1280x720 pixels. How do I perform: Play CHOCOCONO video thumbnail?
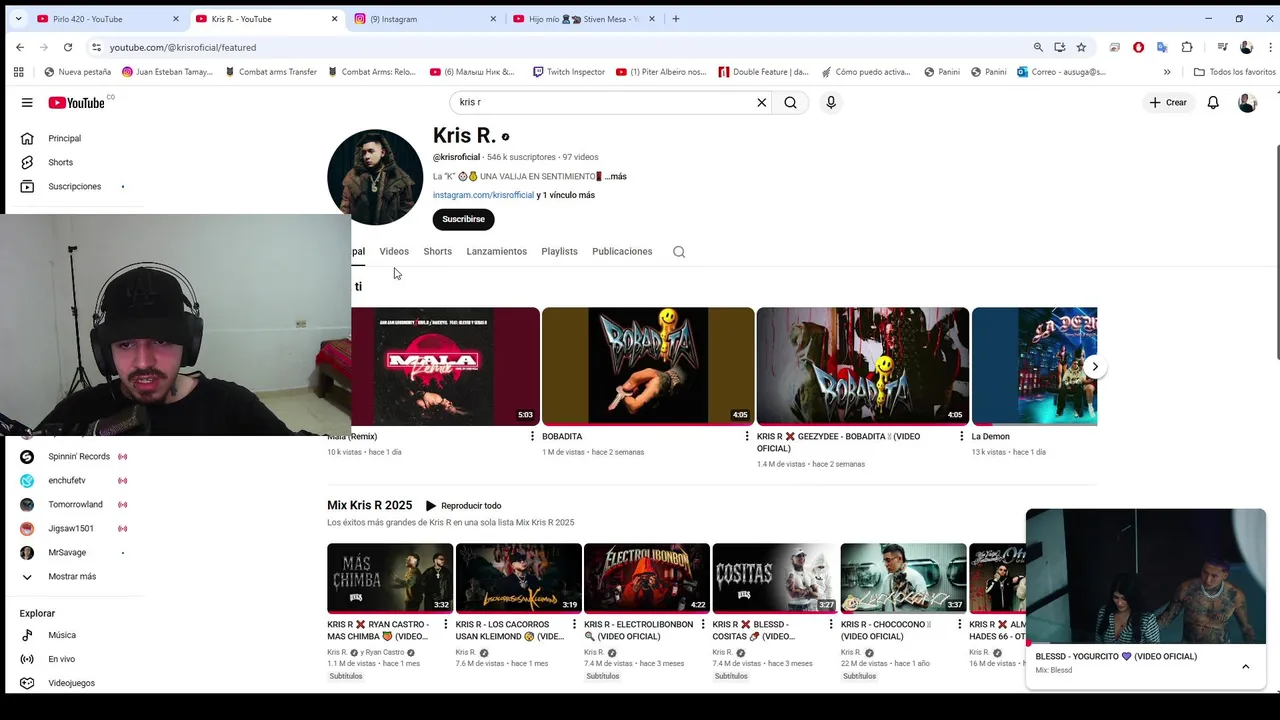(x=903, y=578)
